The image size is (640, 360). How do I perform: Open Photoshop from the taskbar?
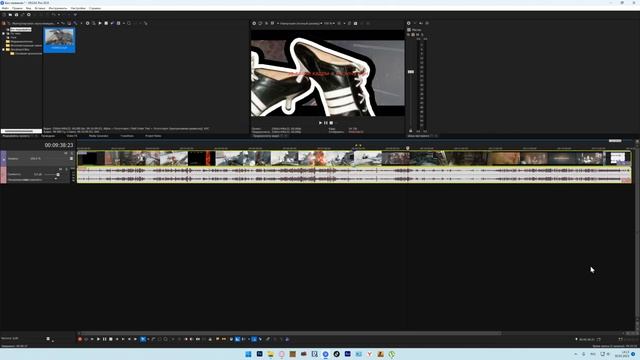pos(260,354)
